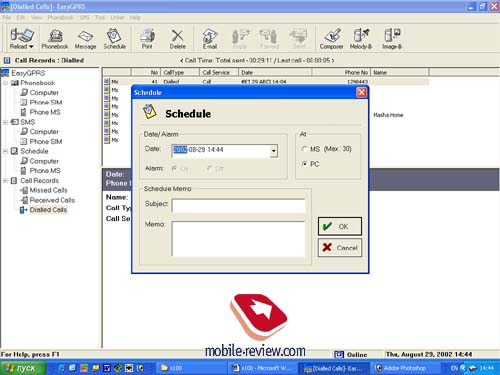Open Received Calls in tree

pos(52,200)
